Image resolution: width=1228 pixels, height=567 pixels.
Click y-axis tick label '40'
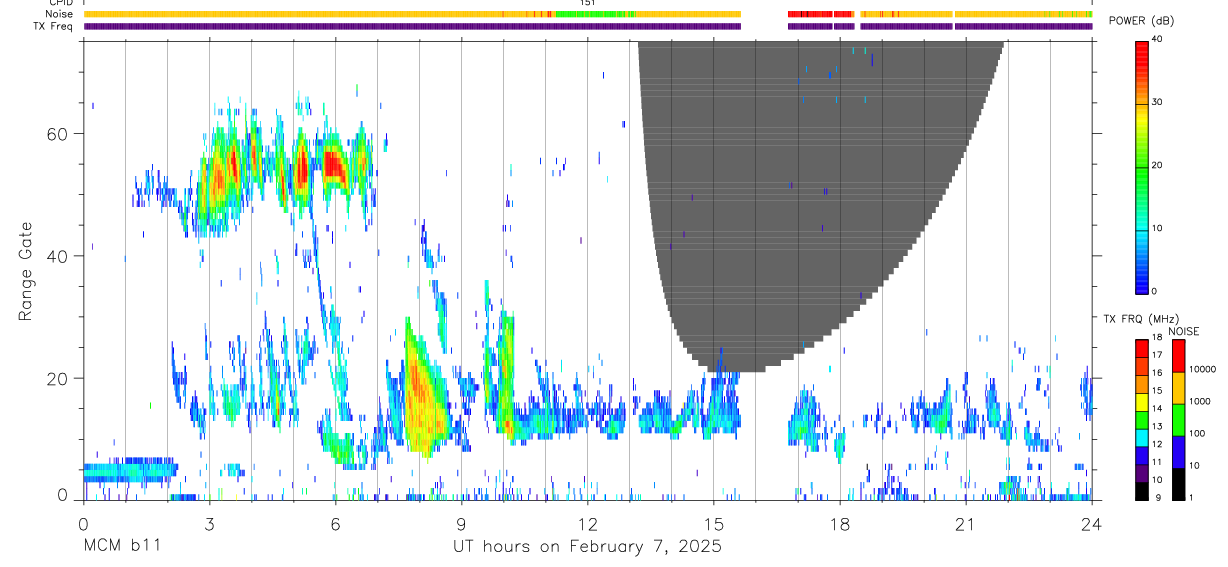coord(57,256)
